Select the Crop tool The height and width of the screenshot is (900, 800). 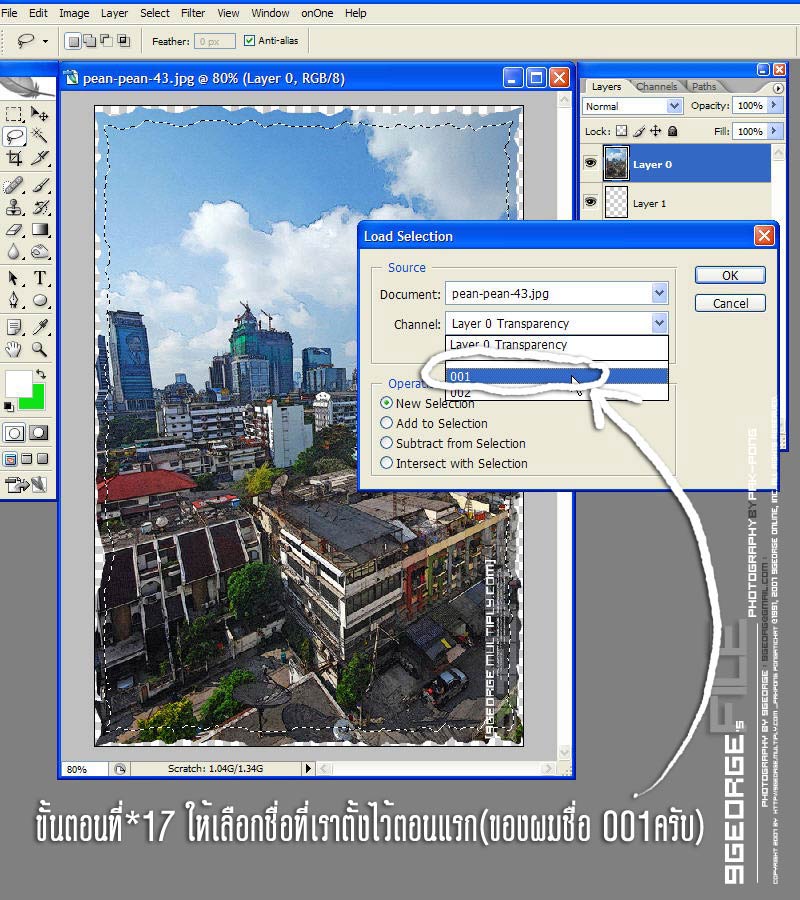coord(14,157)
